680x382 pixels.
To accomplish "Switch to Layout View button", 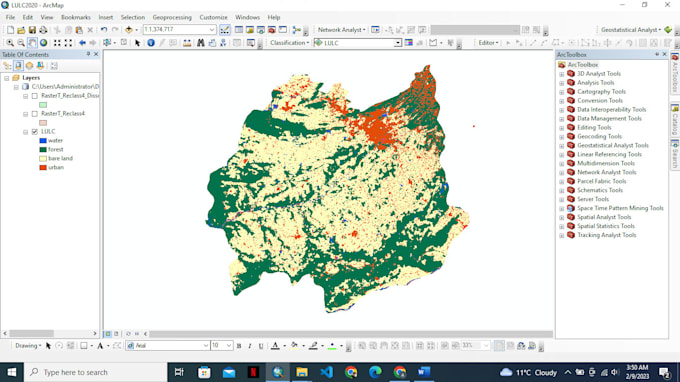I will (x=116, y=334).
